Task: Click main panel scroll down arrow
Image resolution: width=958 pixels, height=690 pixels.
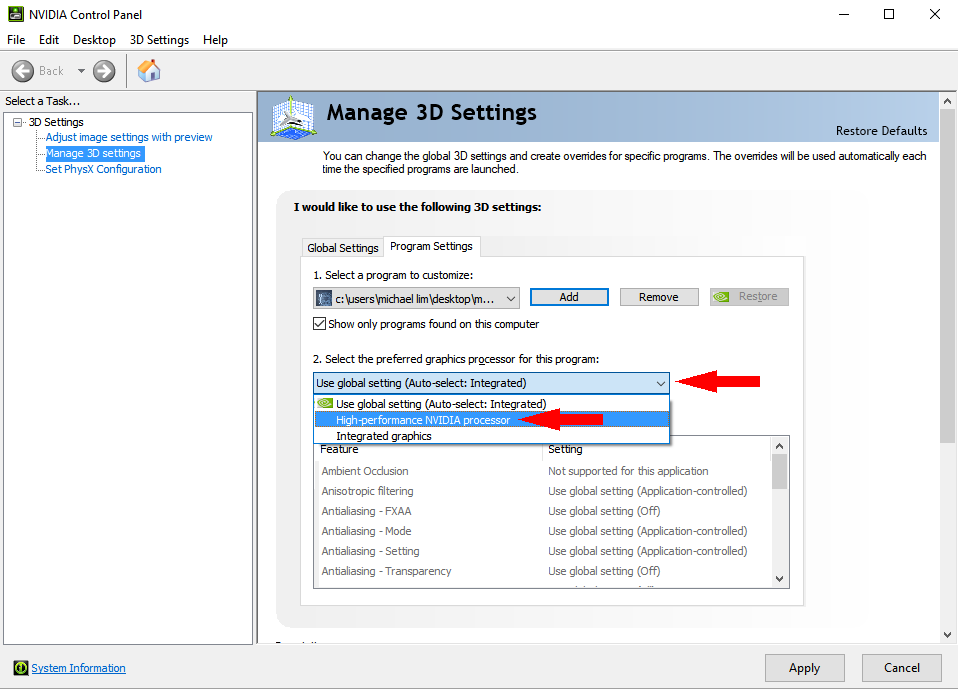Action: [x=947, y=635]
